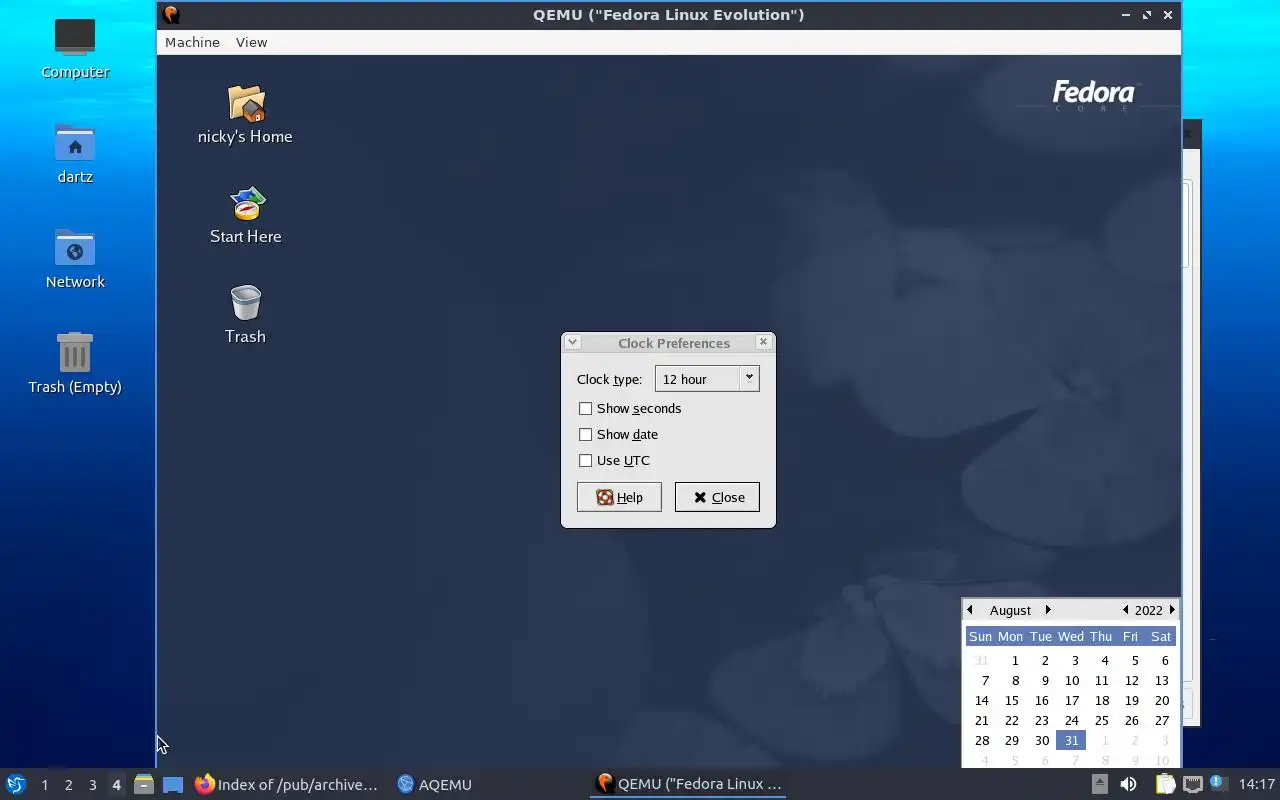
Task: Click the AQEMU taskbar icon
Action: click(434, 784)
